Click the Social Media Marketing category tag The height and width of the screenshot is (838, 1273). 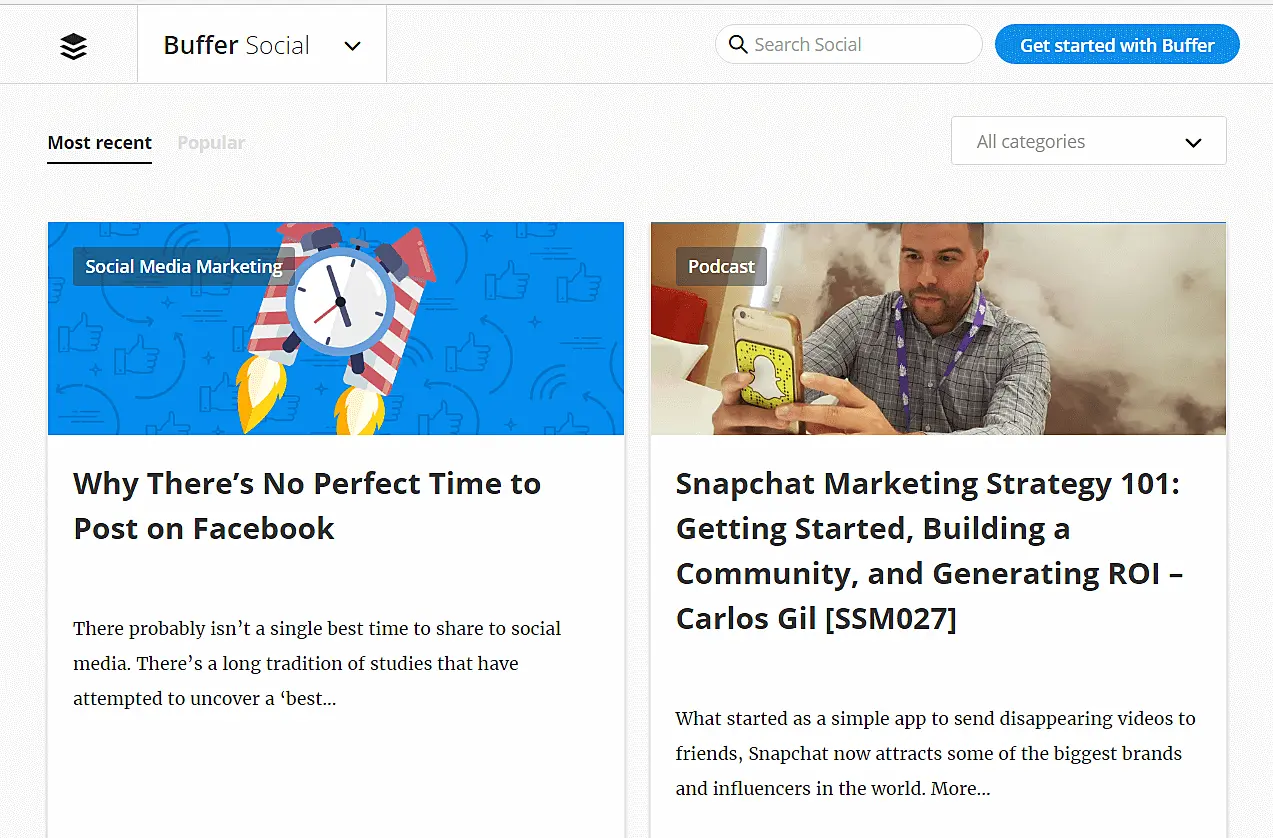pos(183,267)
